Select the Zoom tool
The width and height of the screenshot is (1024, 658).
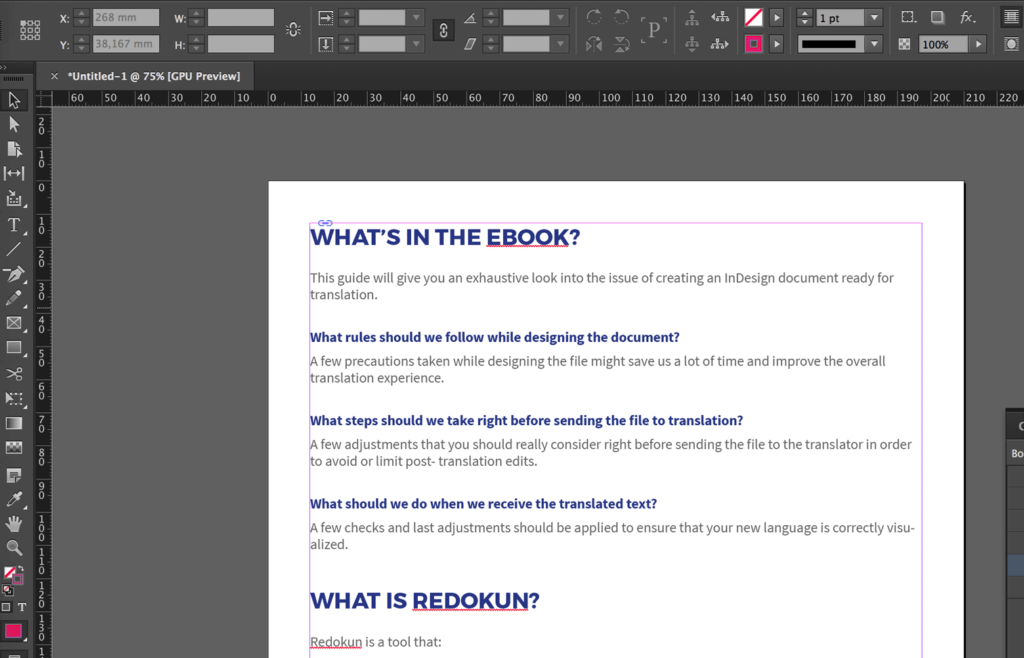[x=14, y=548]
